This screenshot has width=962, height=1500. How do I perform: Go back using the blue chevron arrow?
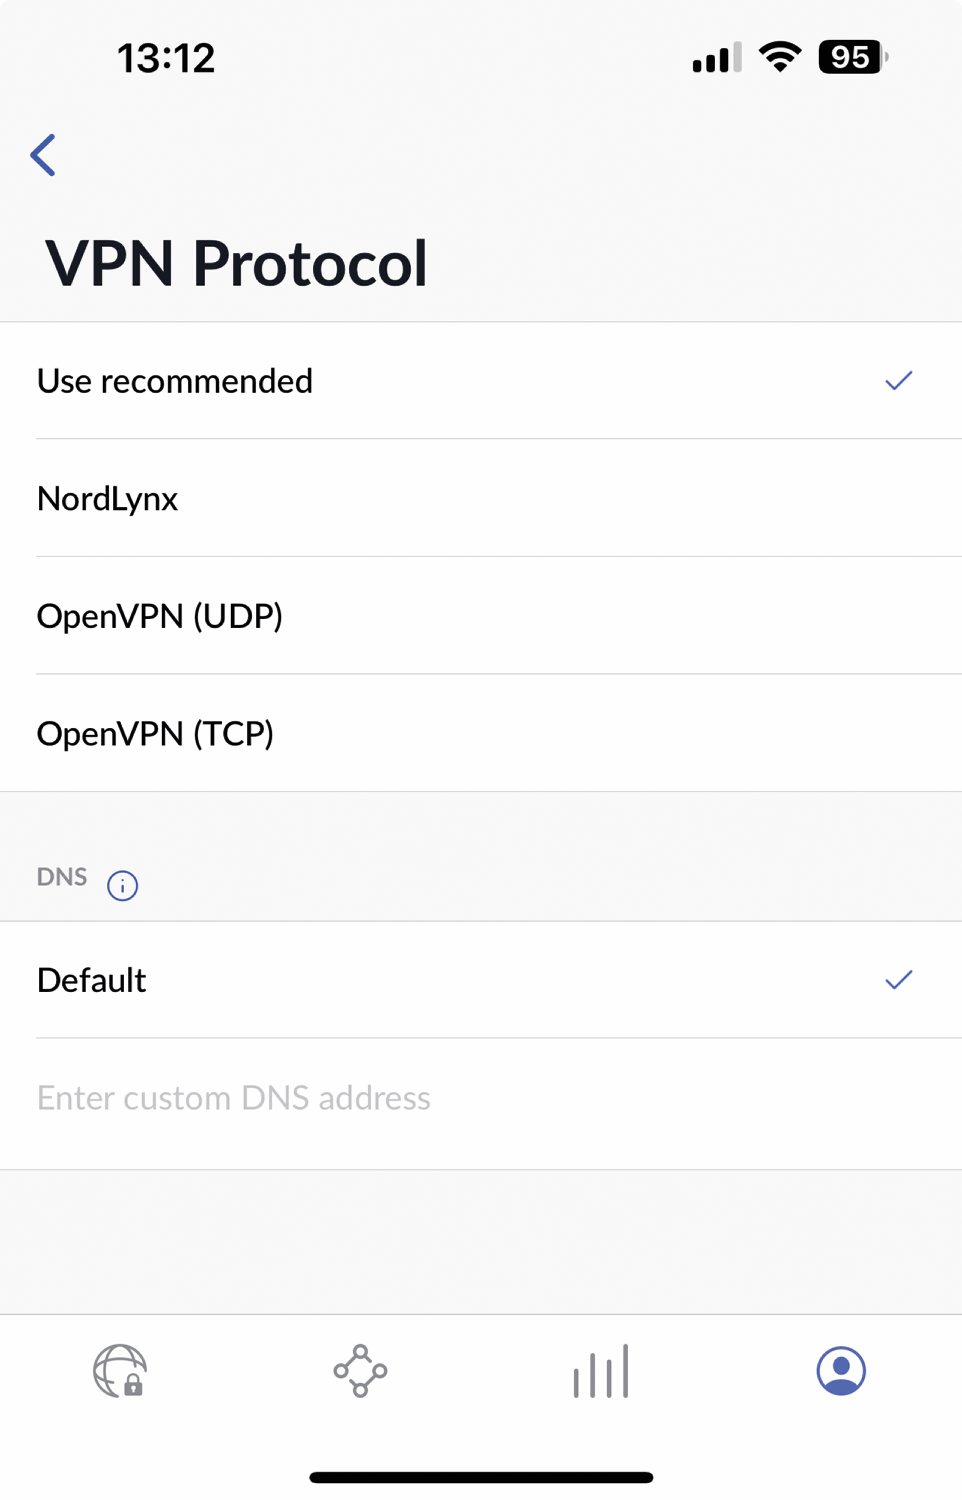tap(43, 155)
